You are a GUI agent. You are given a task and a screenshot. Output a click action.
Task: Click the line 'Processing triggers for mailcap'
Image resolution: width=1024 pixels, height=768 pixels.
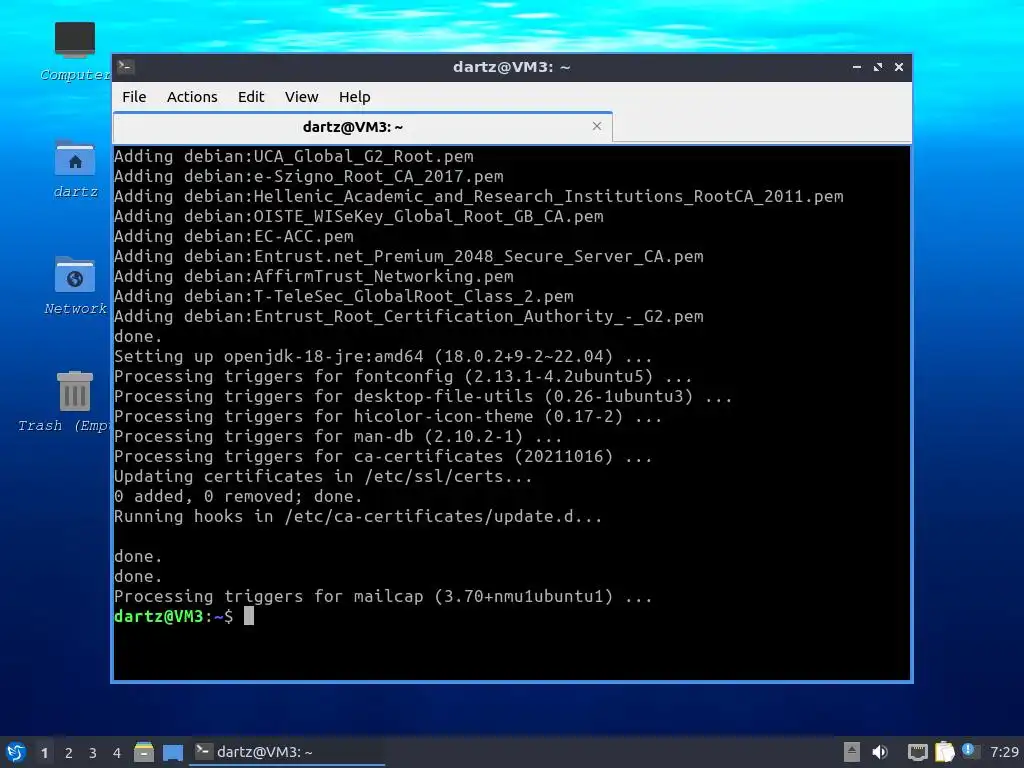point(383,596)
